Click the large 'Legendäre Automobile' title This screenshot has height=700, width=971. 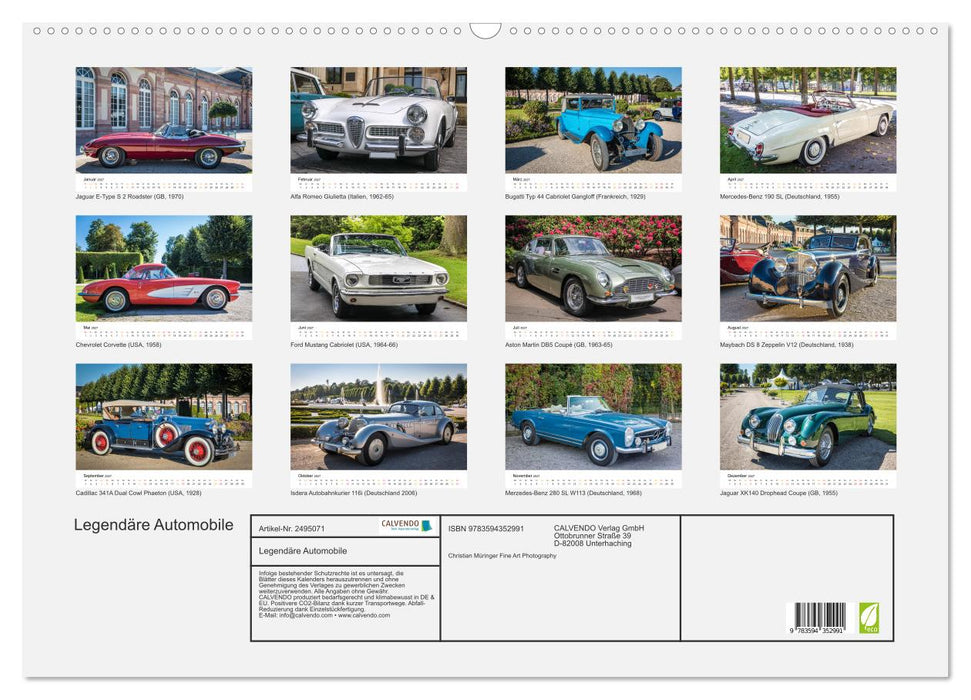154,525
